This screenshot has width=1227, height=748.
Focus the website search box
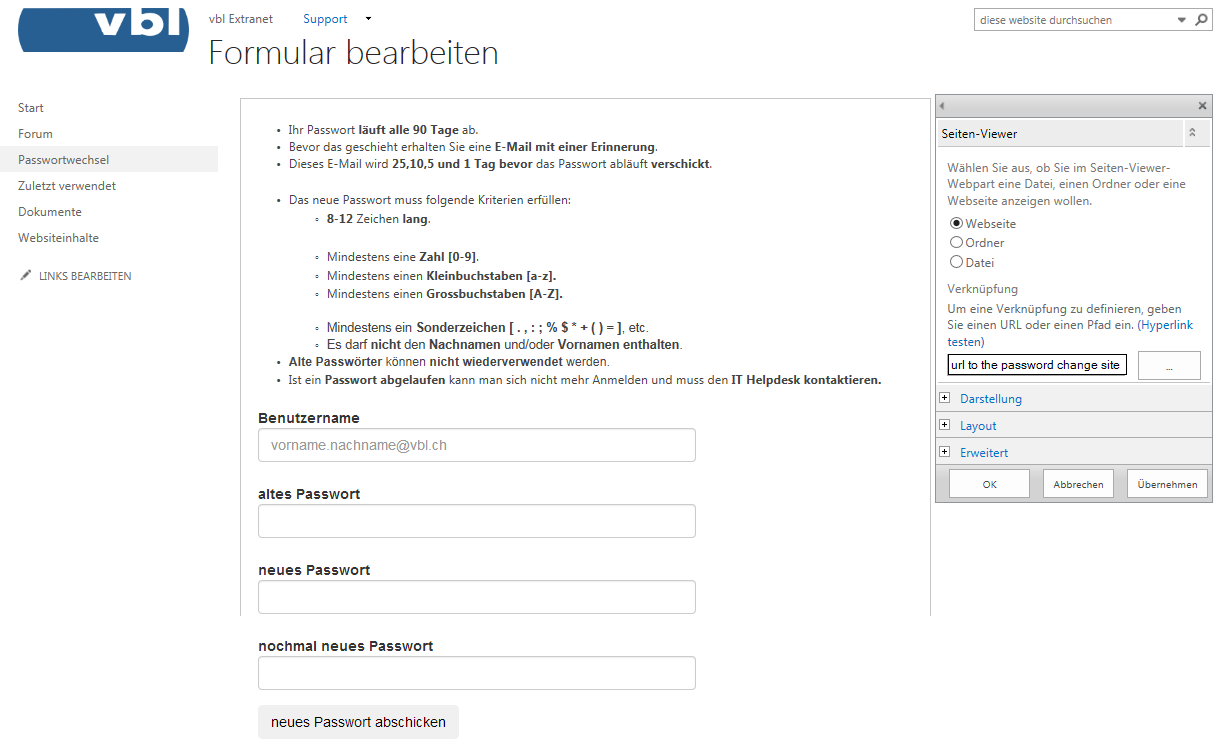(x=1073, y=20)
